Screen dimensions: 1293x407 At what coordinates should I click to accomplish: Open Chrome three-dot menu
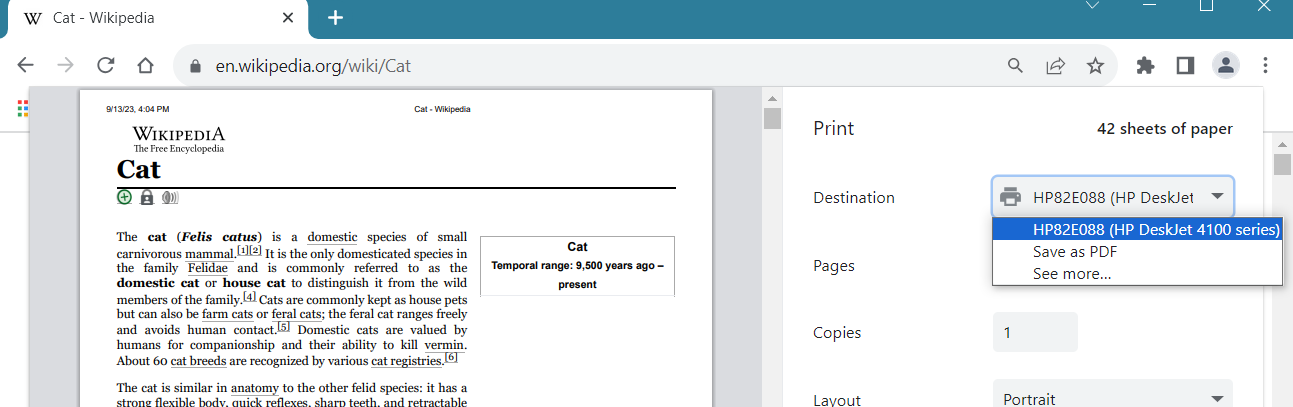point(1266,66)
